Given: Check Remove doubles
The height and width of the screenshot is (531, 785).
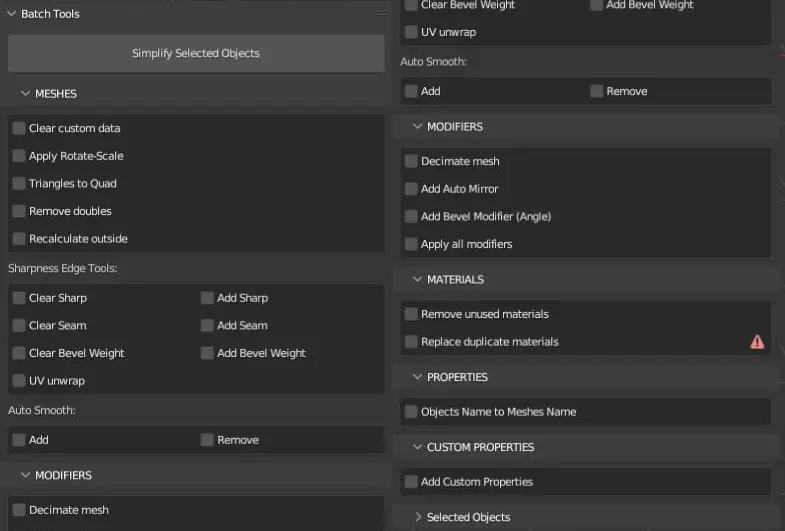Looking at the screenshot, I should [19, 211].
